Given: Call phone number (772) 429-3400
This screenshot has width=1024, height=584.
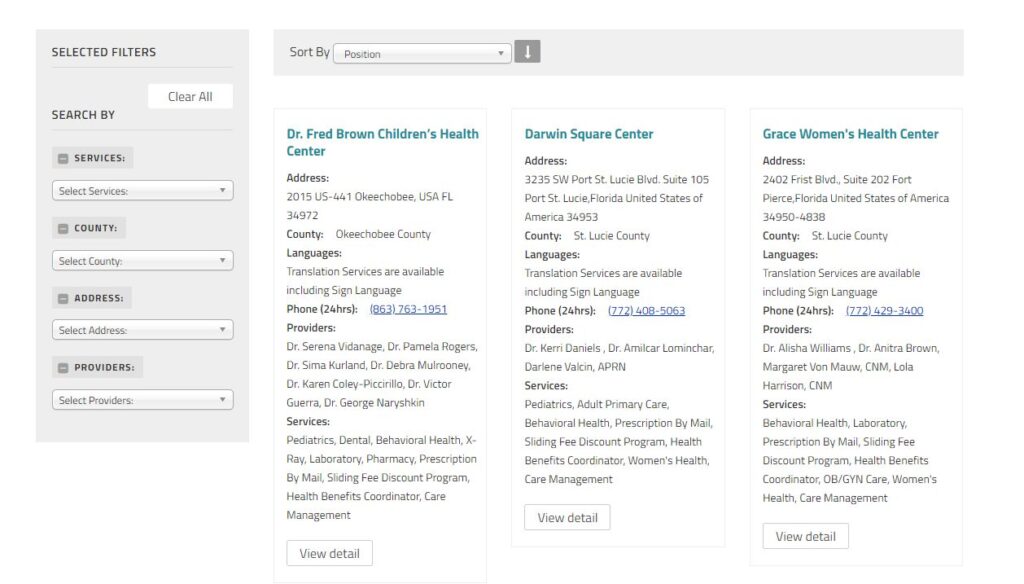Looking at the screenshot, I should pyautogui.click(x=884, y=311).
